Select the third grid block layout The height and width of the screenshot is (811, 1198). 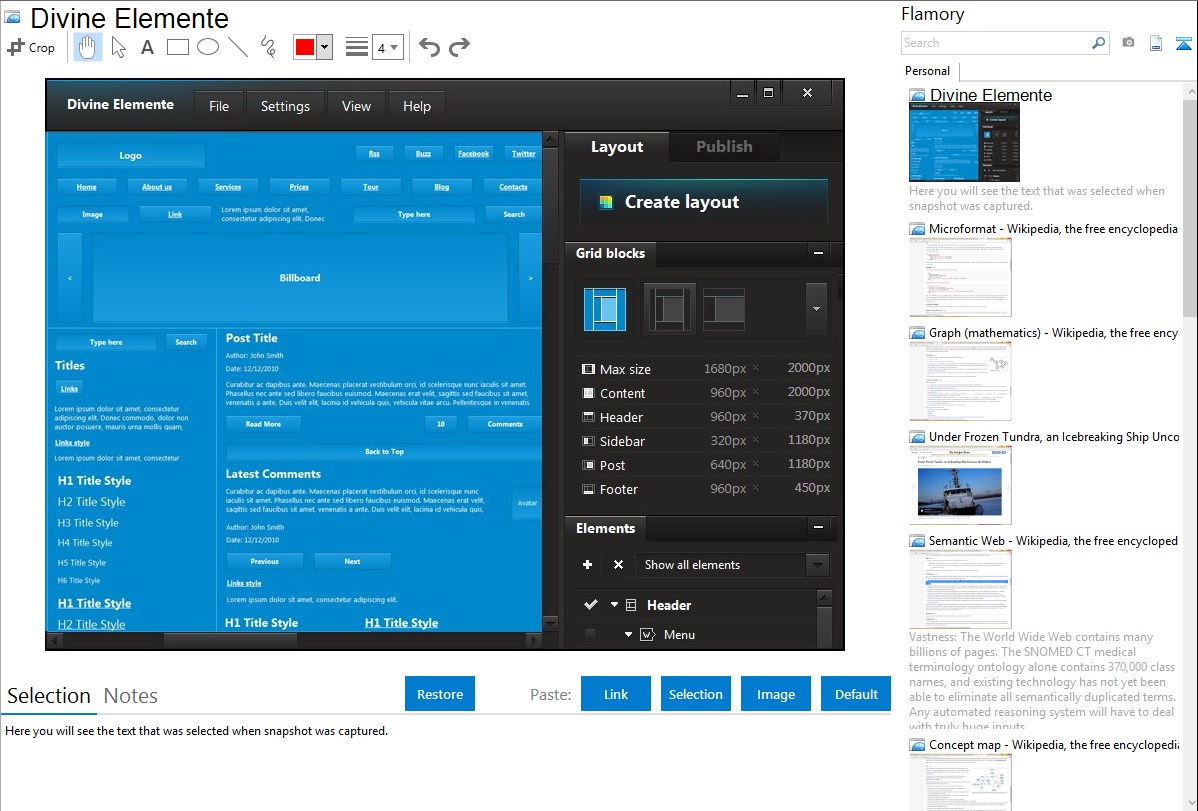[x=724, y=309]
